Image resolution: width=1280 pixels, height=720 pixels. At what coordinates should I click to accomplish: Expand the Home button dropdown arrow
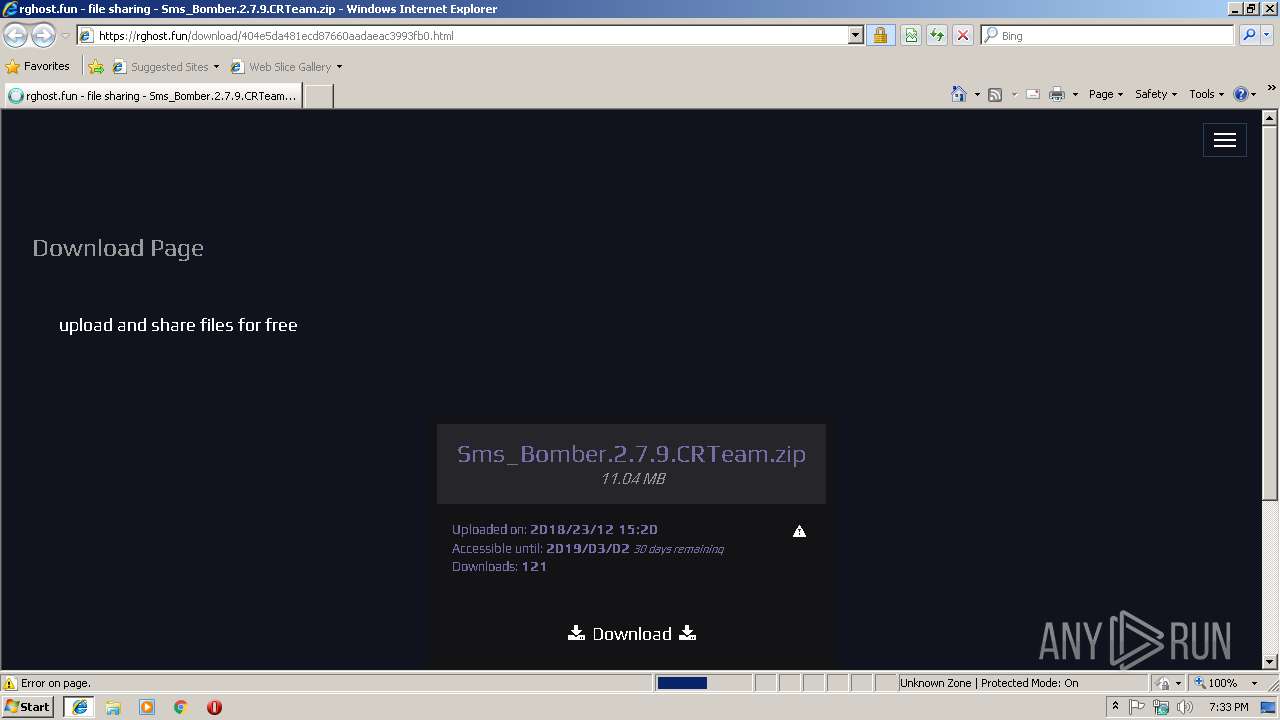[977, 94]
